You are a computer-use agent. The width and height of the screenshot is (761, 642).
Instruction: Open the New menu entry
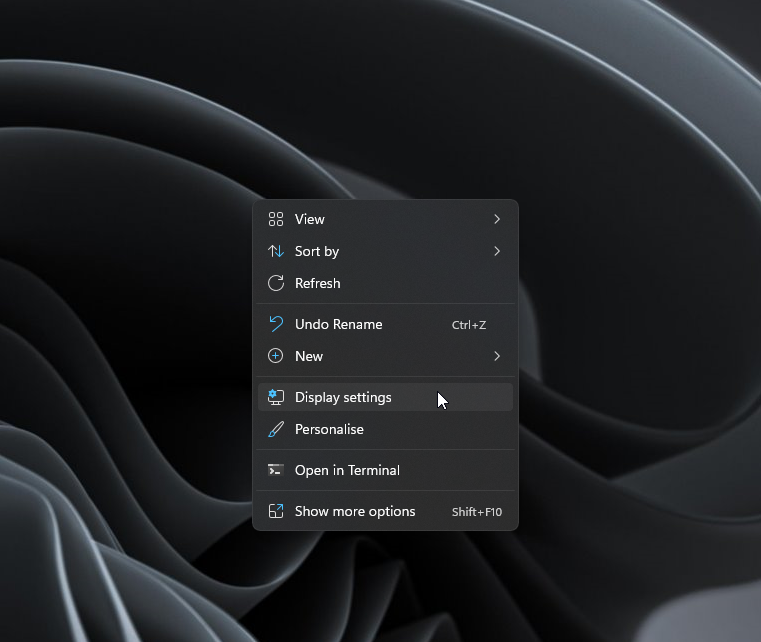[385, 356]
